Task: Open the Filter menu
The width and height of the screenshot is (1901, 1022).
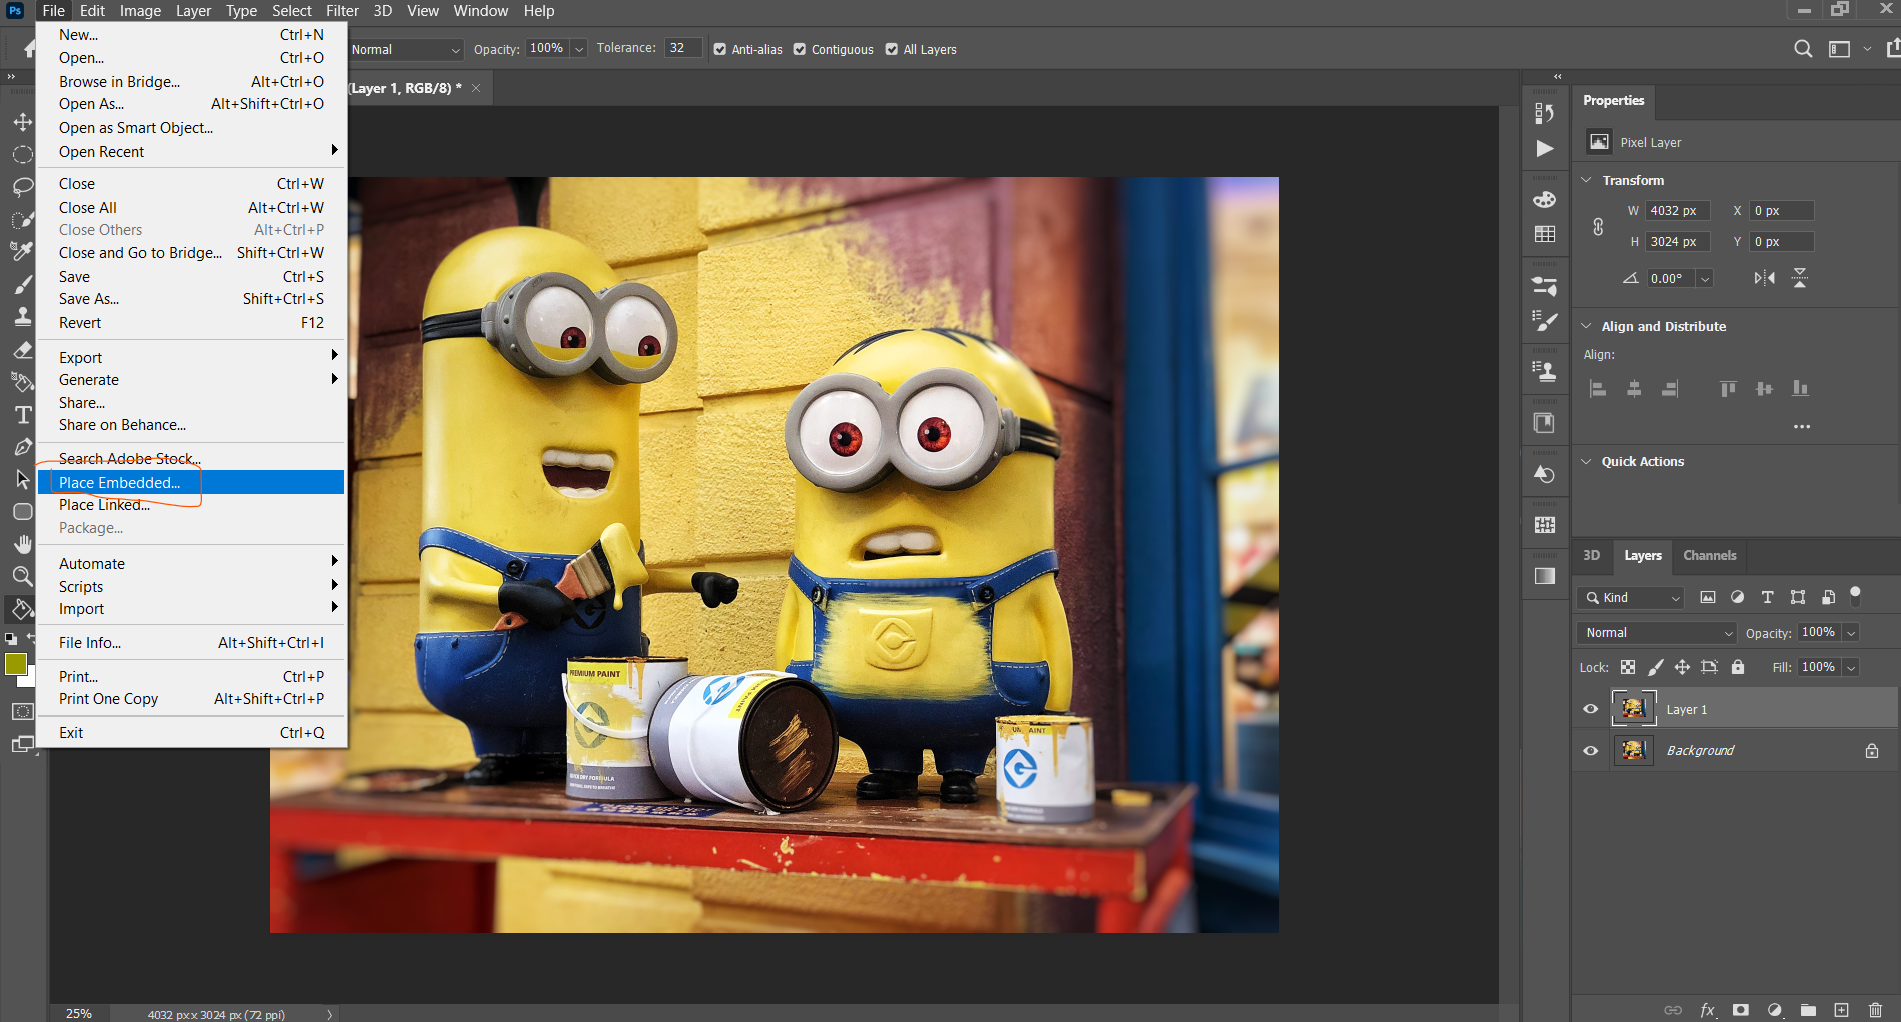Action: [342, 11]
